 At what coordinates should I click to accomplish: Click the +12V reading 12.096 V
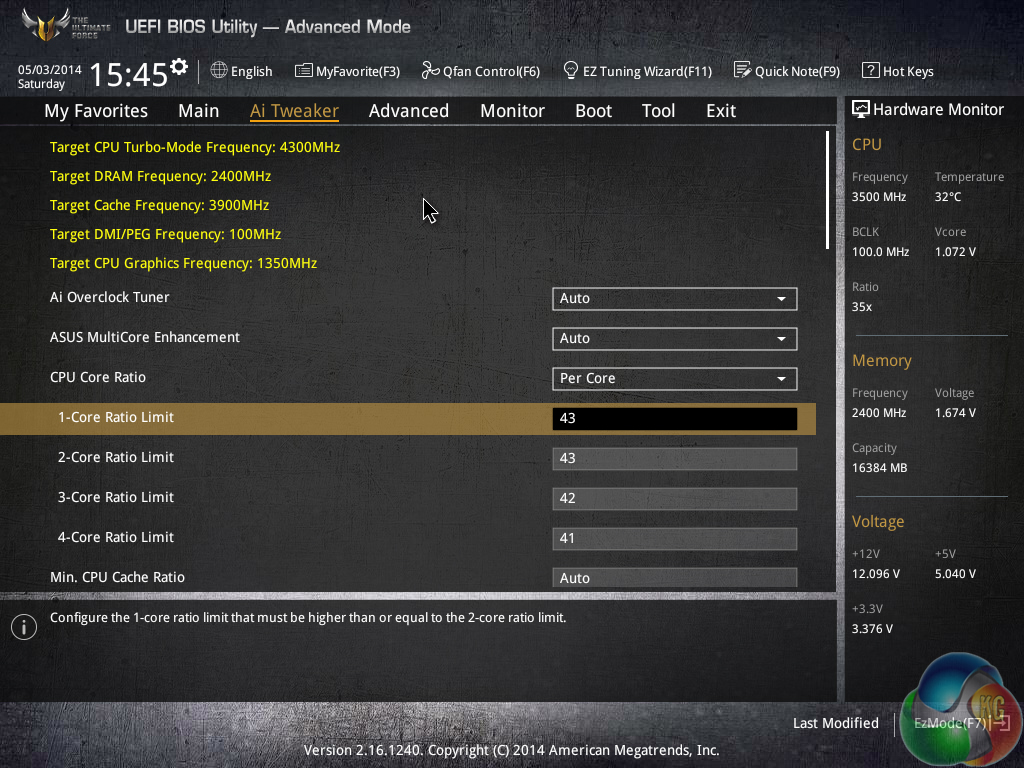pos(876,574)
